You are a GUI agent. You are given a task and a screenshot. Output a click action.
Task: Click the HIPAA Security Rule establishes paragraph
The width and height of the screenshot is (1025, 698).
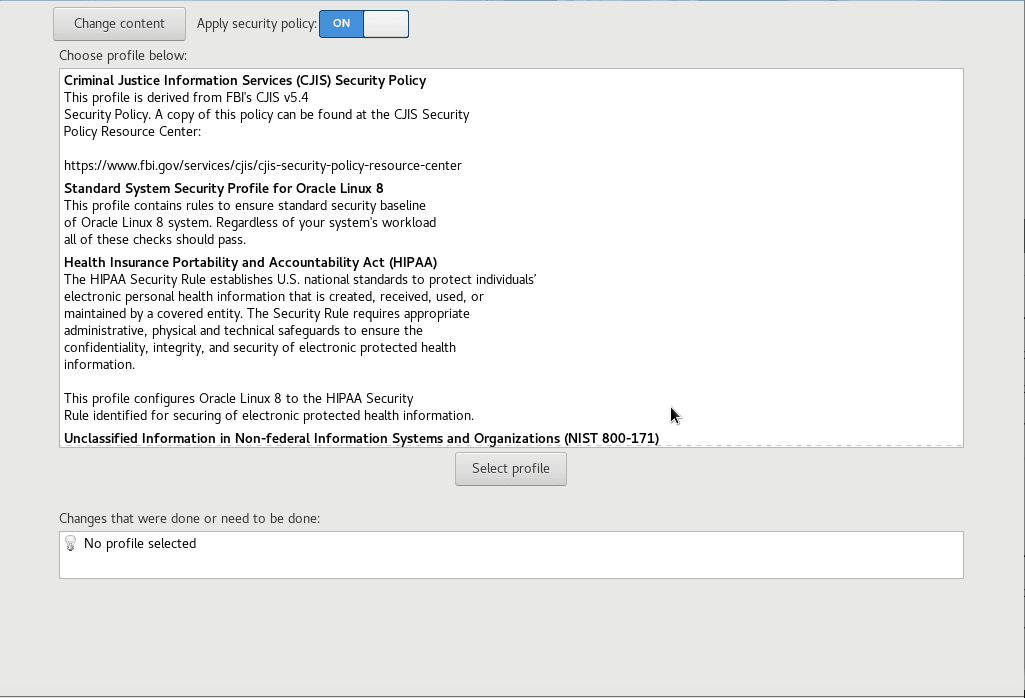[x=300, y=280]
